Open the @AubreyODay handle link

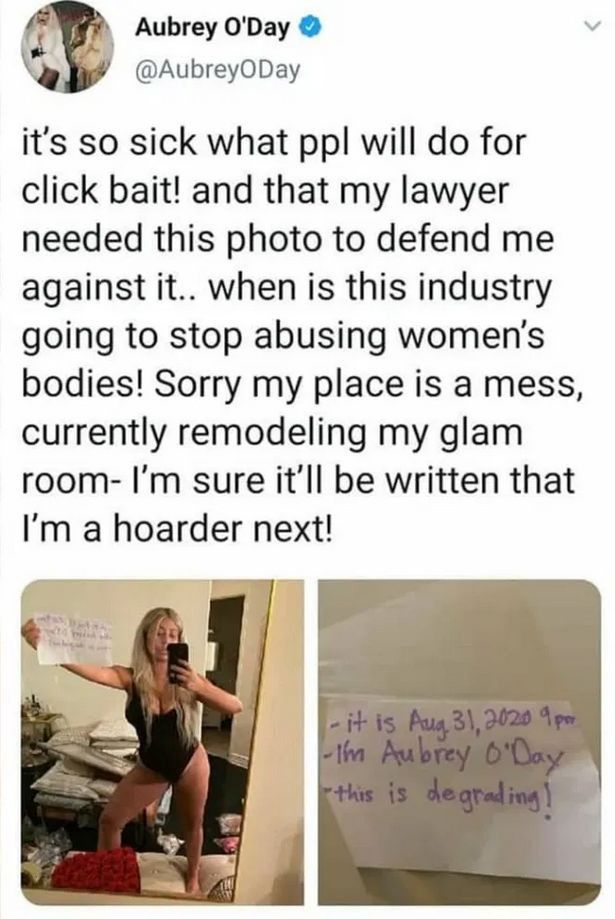(218, 70)
